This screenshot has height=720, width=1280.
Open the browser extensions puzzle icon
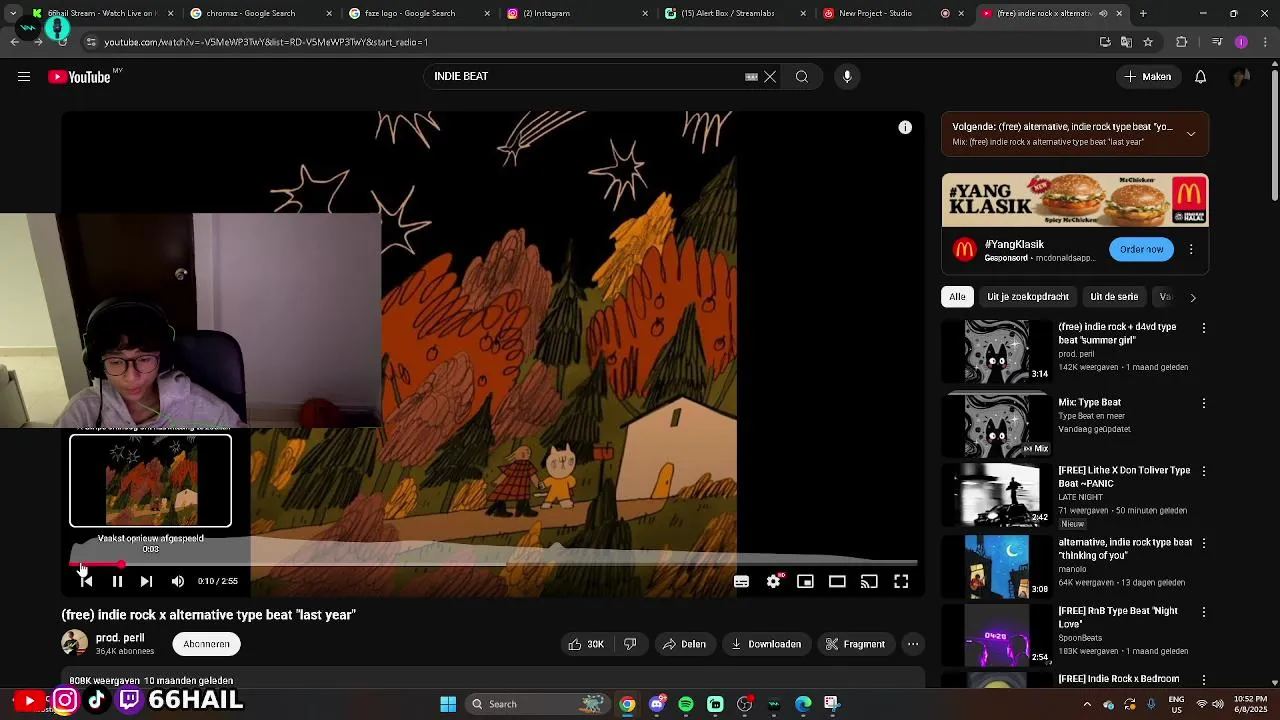(1182, 42)
